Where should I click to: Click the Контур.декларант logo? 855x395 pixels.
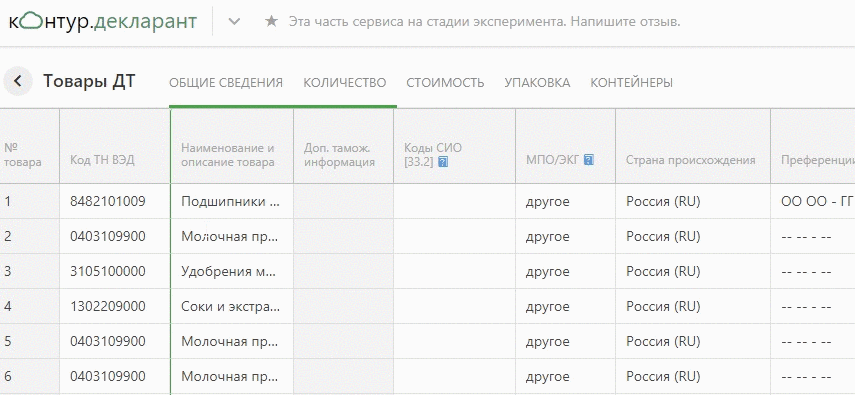[103, 21]
